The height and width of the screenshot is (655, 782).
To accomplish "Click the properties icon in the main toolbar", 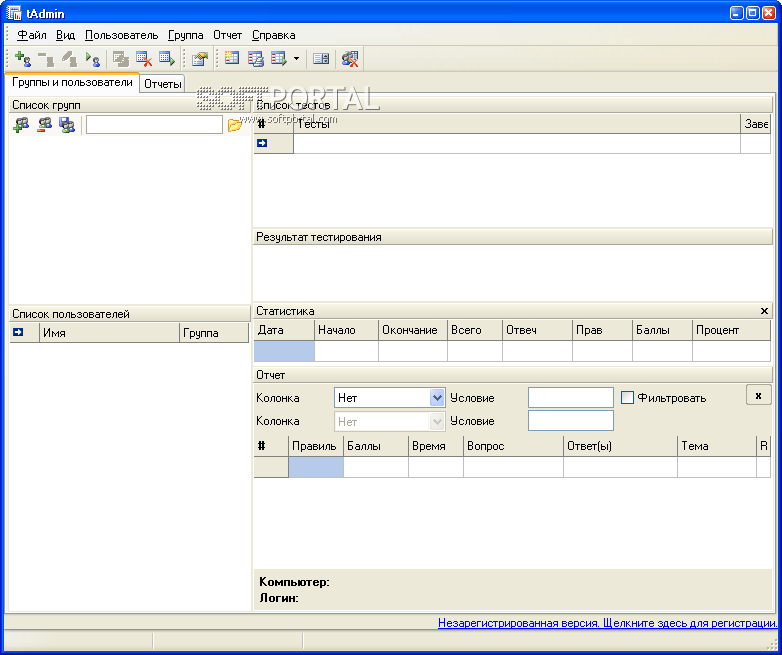I will (199, 59).
